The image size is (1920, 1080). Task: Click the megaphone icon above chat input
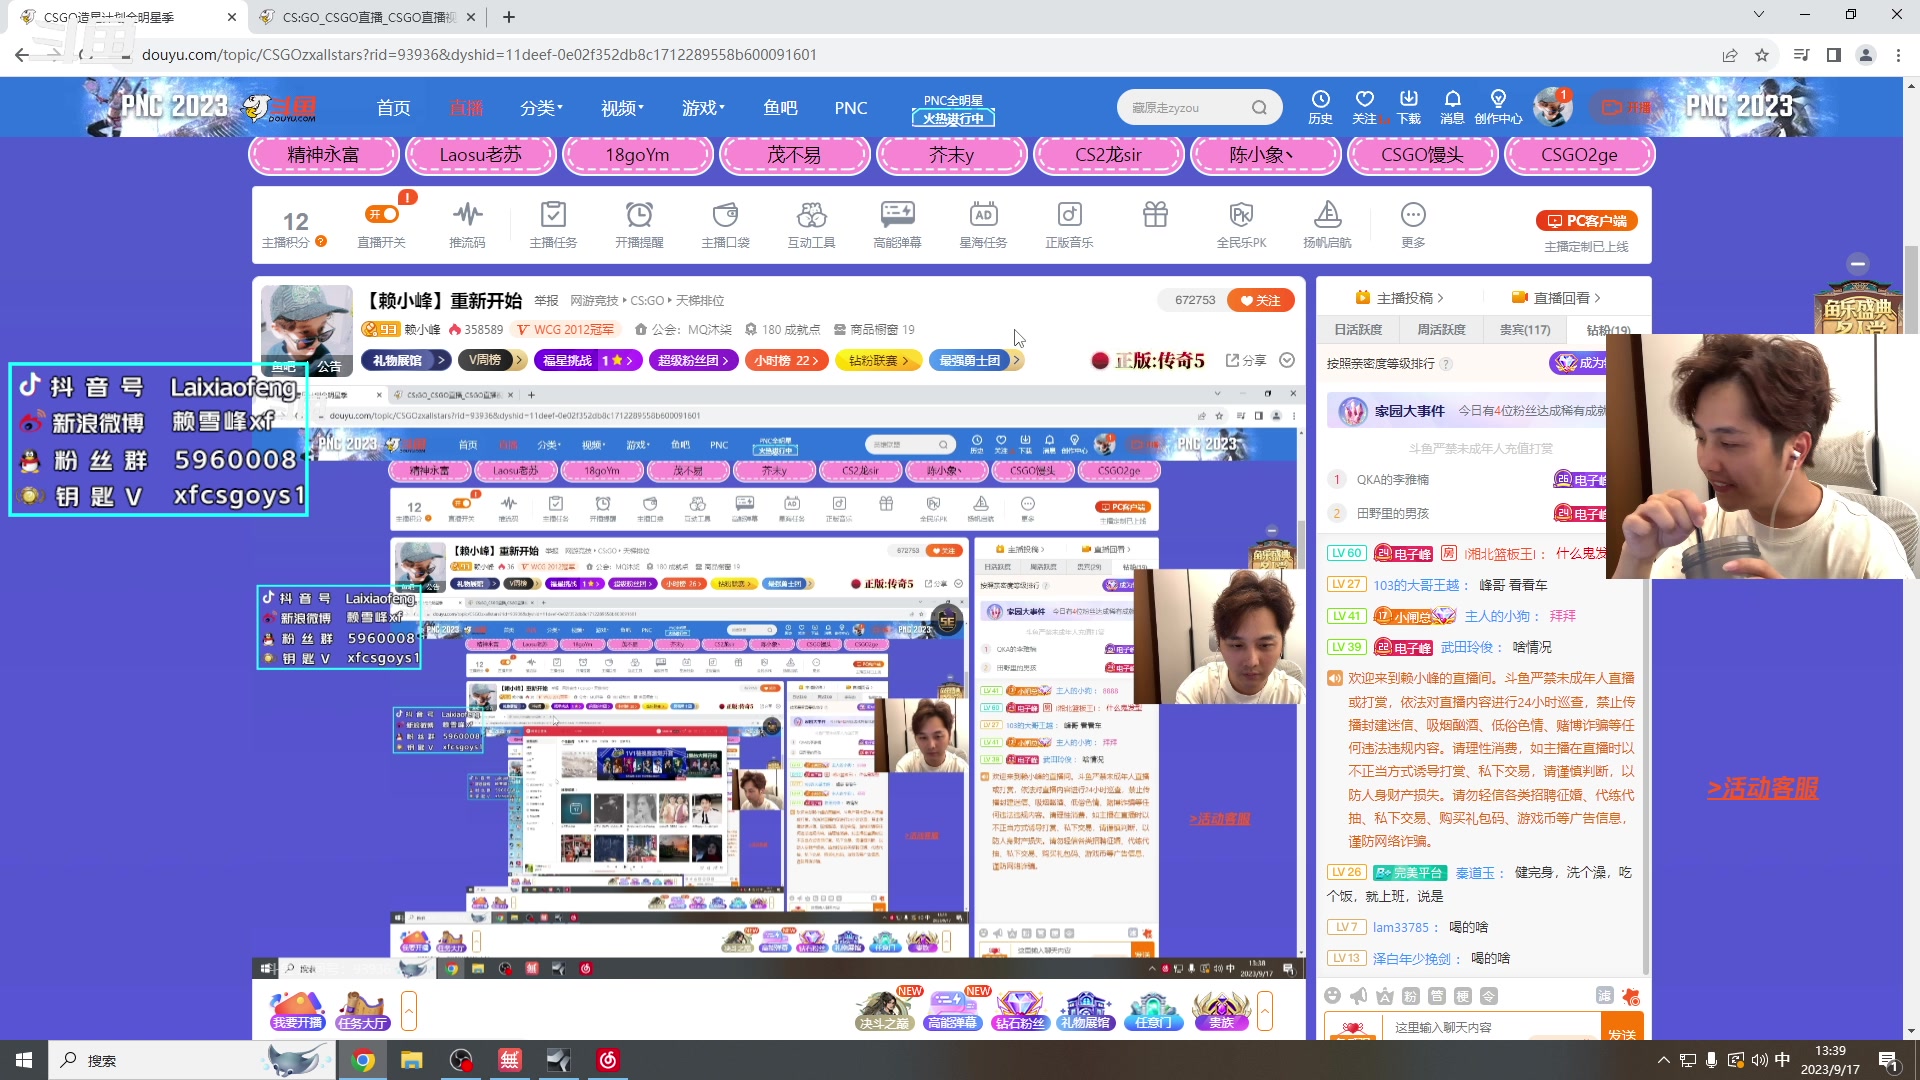[1358, 996]
